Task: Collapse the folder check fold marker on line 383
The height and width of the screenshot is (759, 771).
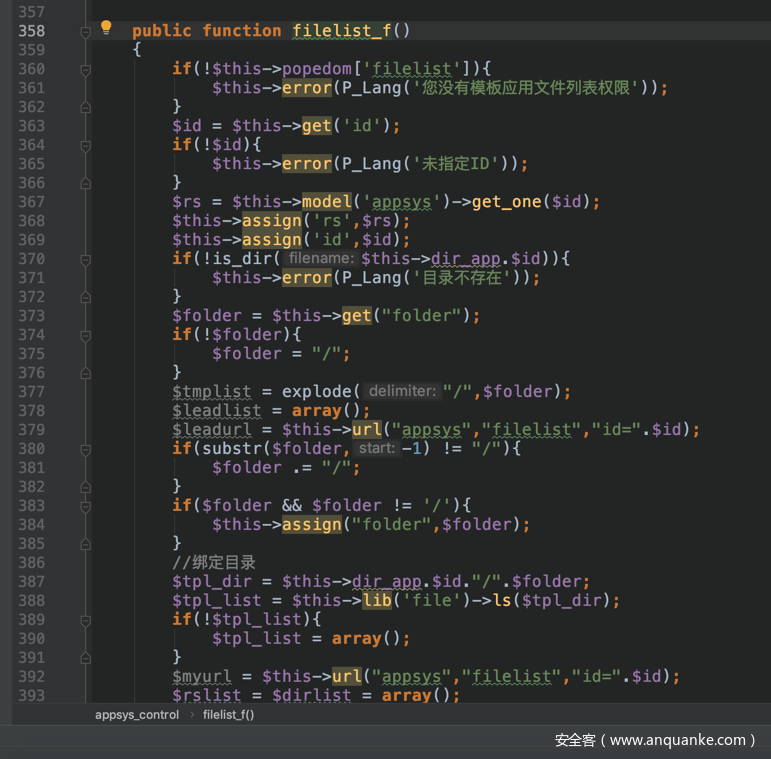Action: [x=86, y=507]
